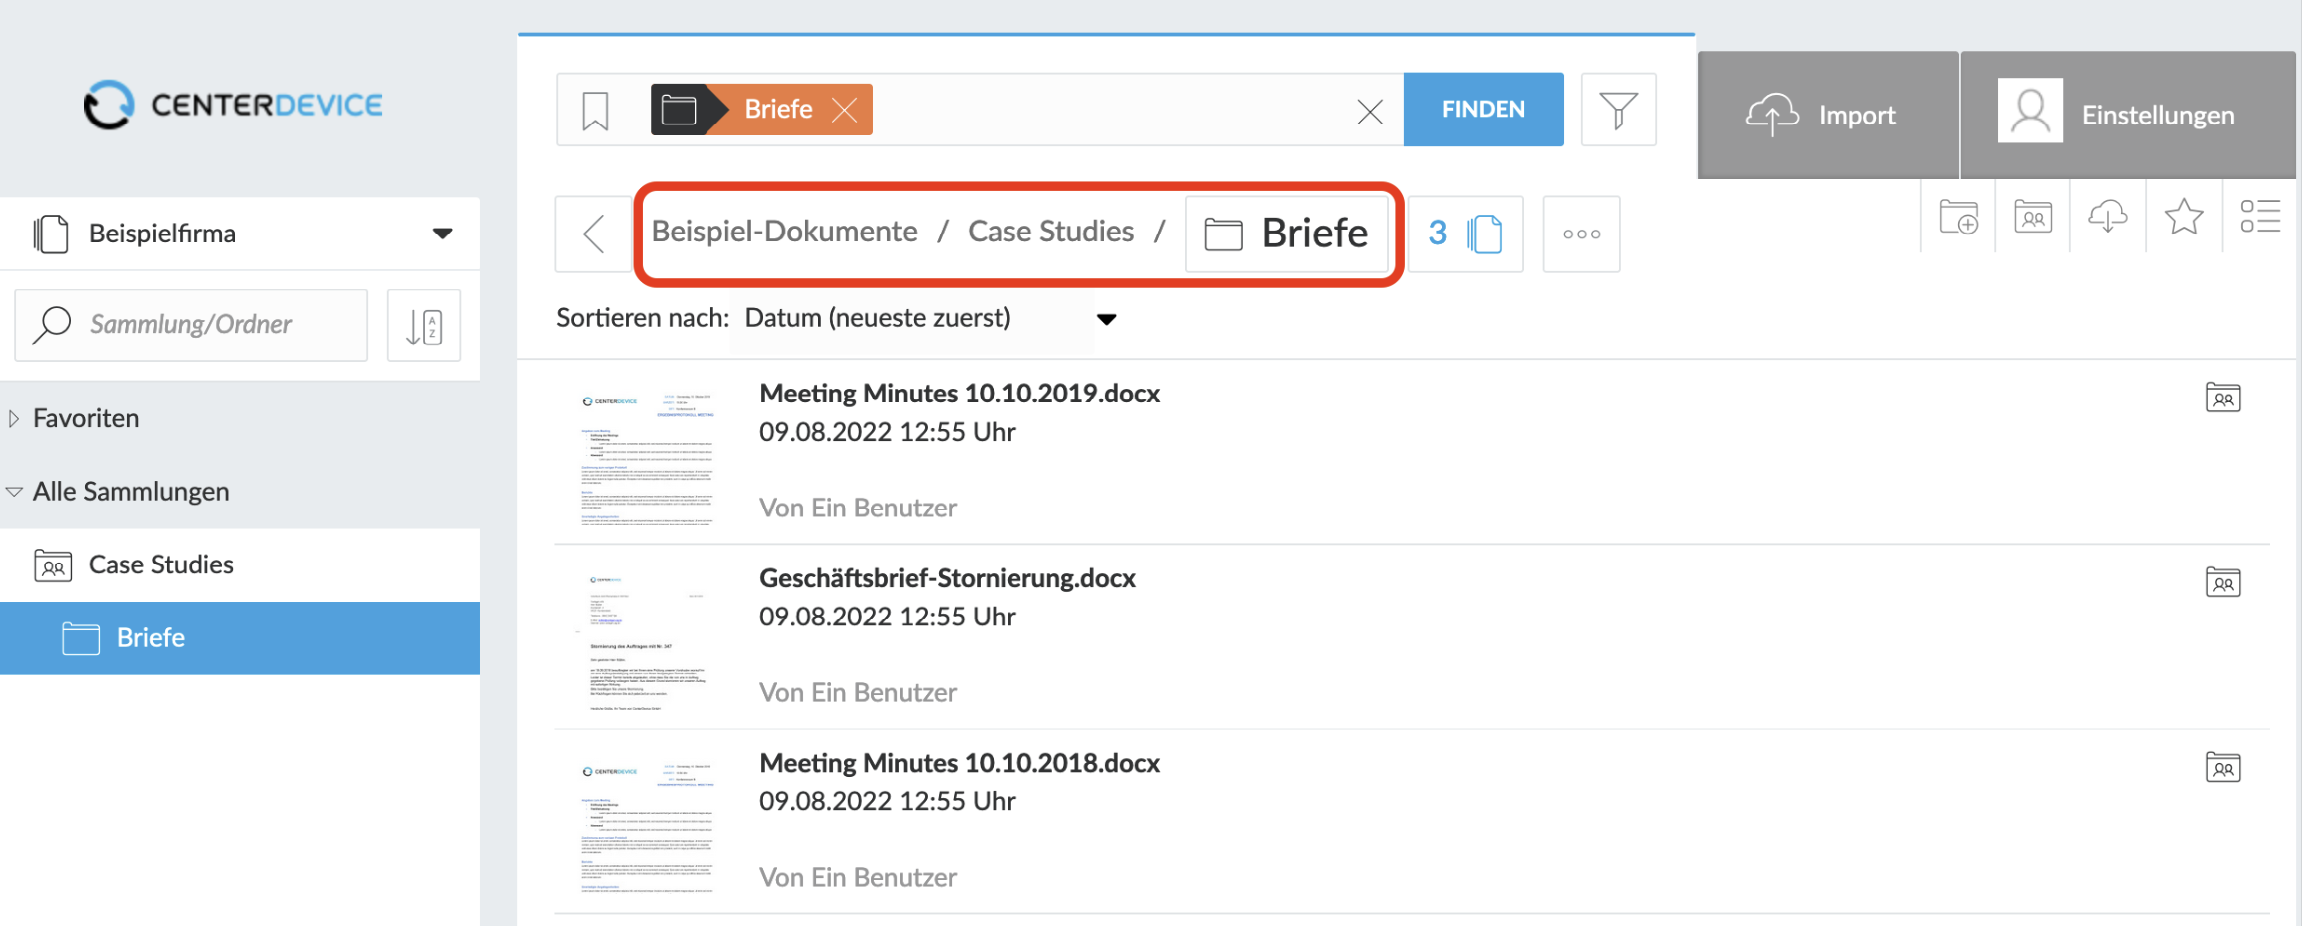The width and height of the screenshot is (2302, 926).
Task: Open the filter funnel icon
Action: click(1618, 109)
